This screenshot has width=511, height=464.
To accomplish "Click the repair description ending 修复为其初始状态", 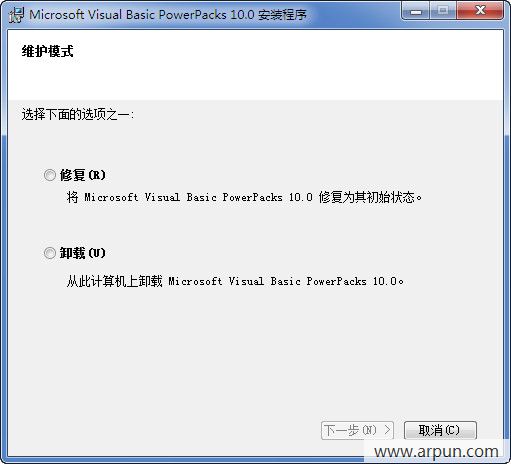I will 244,197.
